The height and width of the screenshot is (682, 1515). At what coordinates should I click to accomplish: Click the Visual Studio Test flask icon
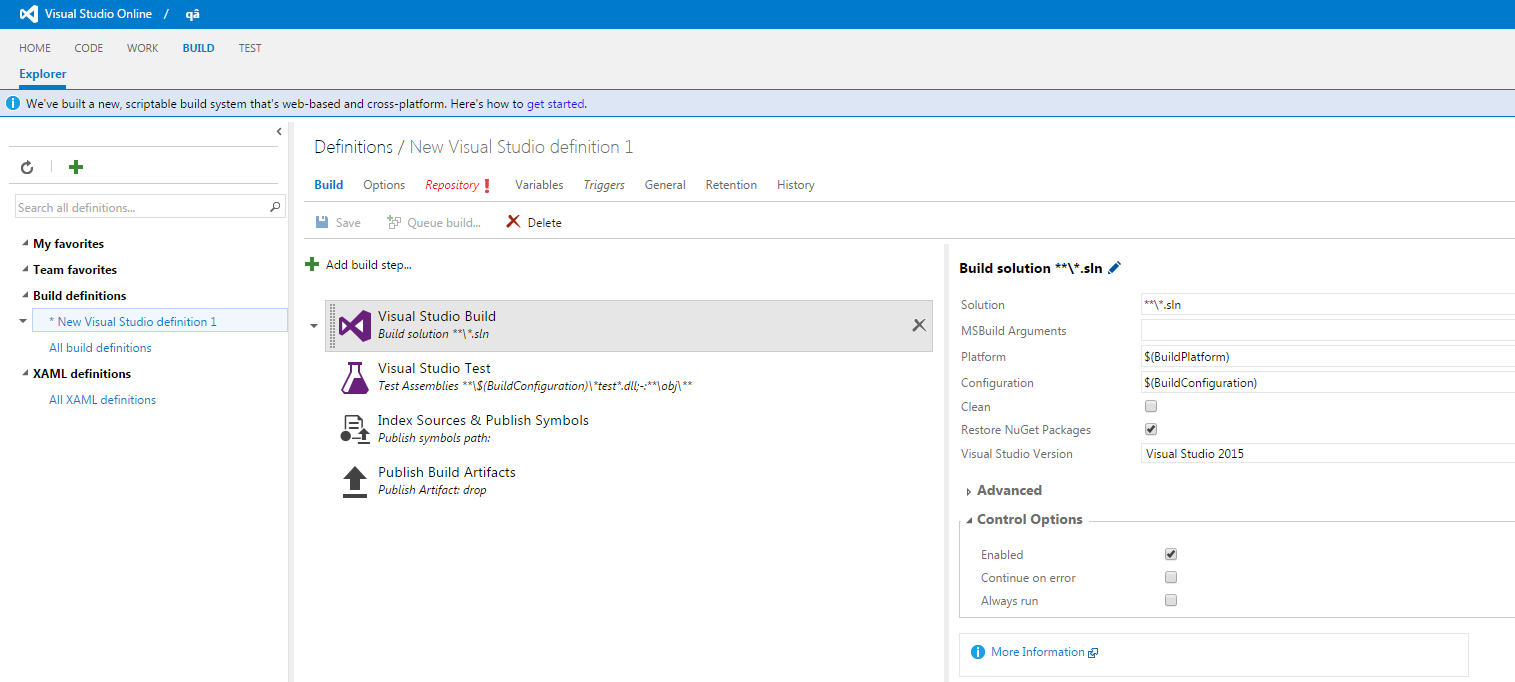point(355,378)
